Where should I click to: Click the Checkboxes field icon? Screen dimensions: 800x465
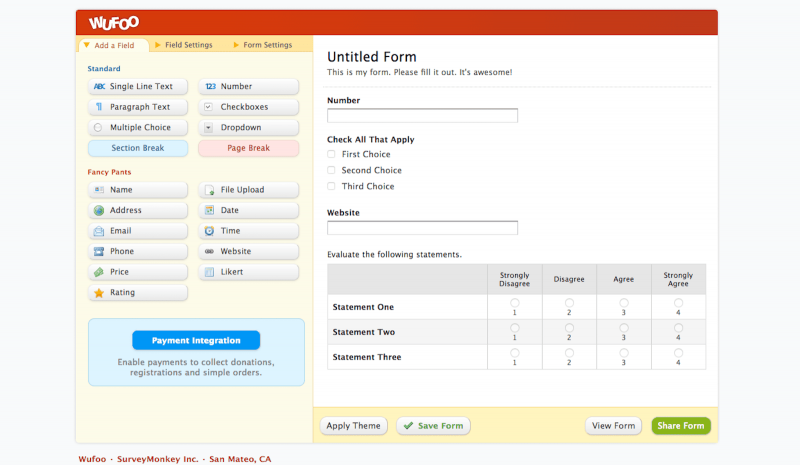point(208,107)
